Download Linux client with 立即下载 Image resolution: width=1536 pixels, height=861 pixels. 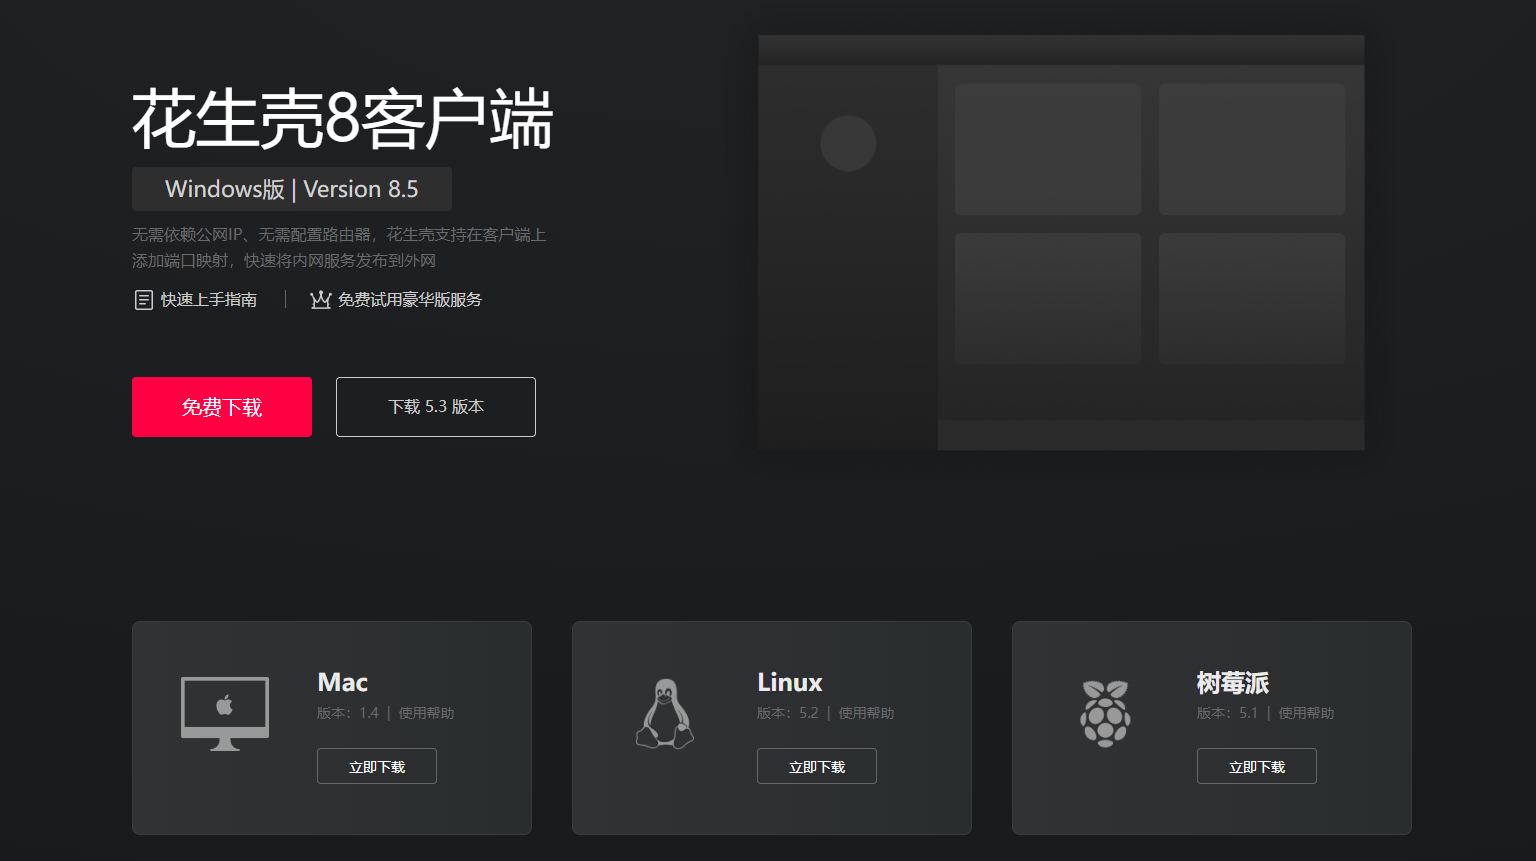(x=817, y=766)
